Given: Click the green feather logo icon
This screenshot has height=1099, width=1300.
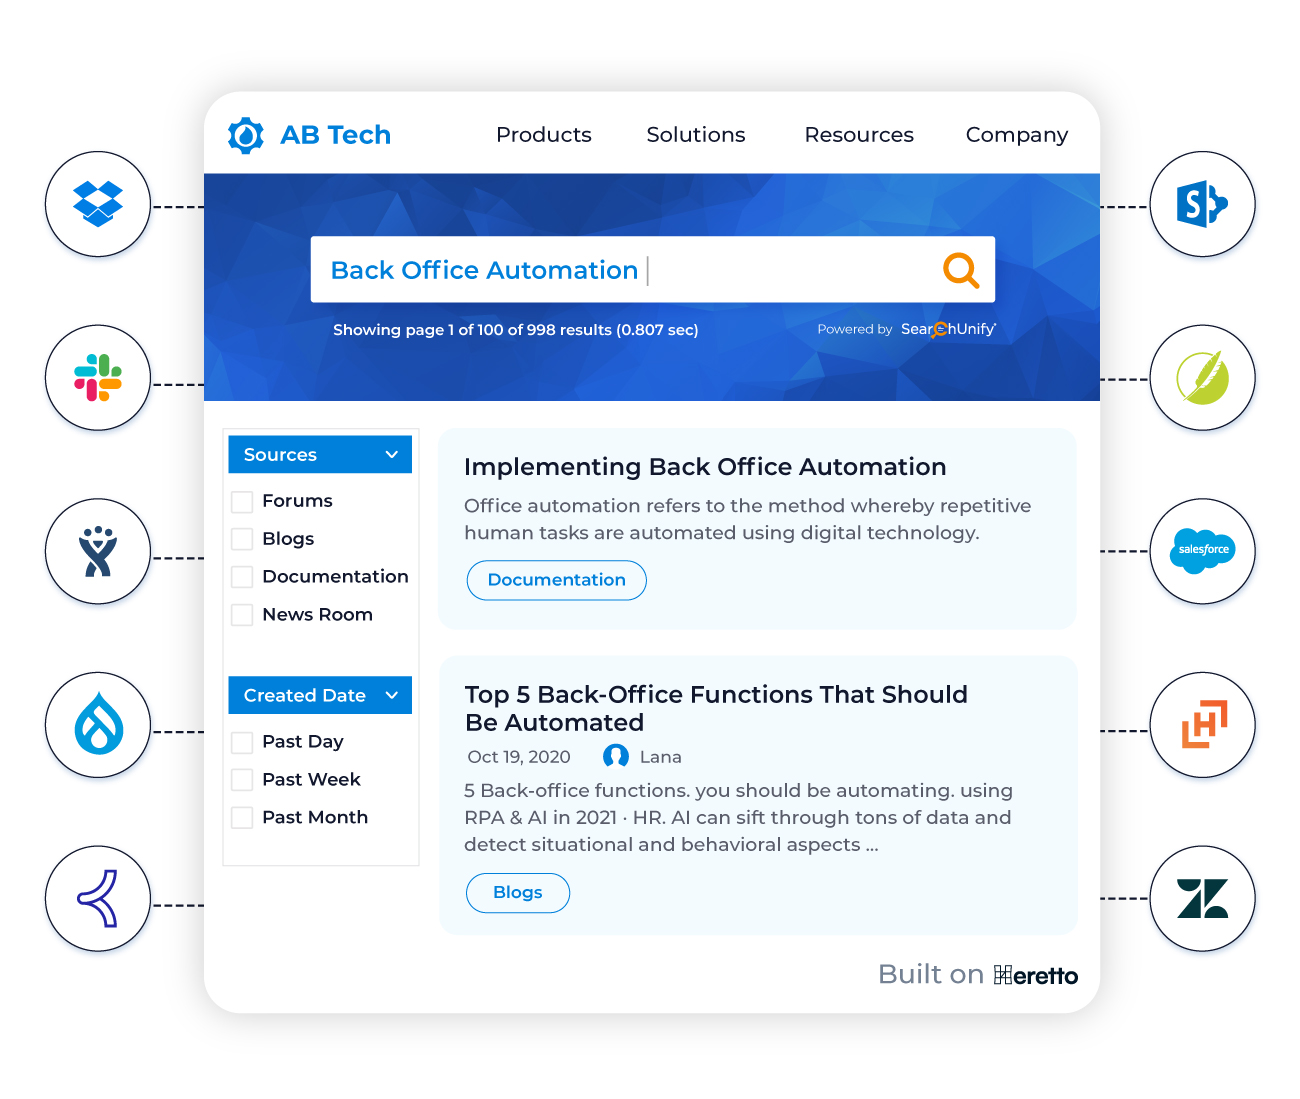Looking at the screenshot, I should 1202,378.
